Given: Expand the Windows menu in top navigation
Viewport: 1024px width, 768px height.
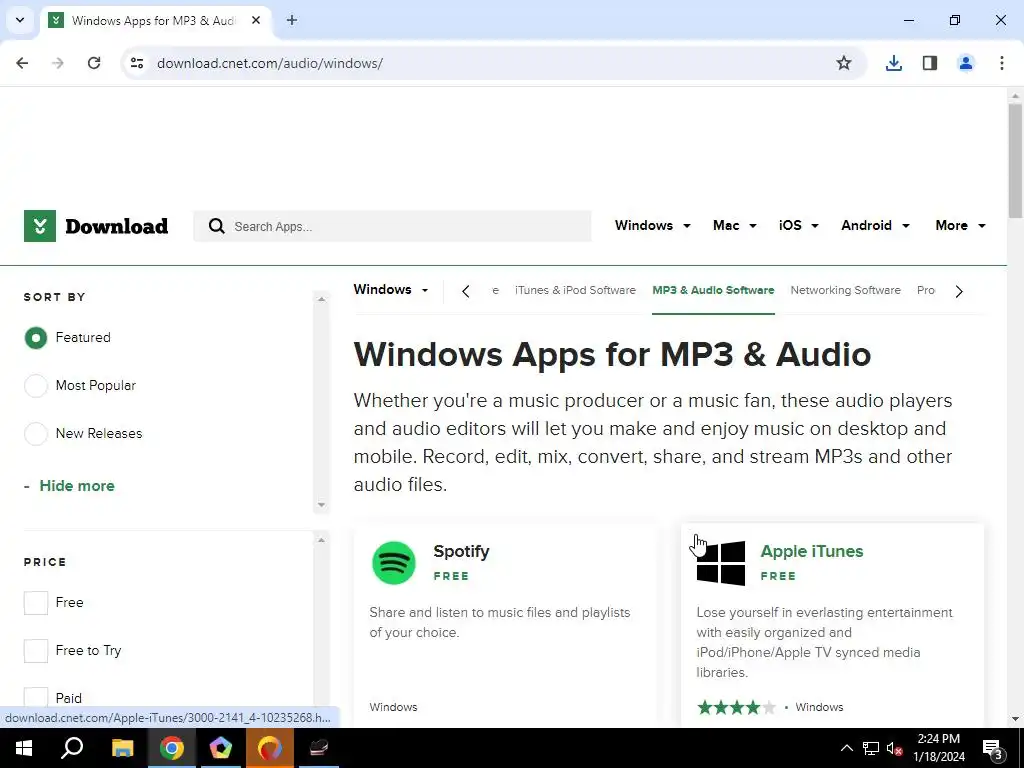Looking at the screenshot, I should pyautogui.click(x=652, y=225).
